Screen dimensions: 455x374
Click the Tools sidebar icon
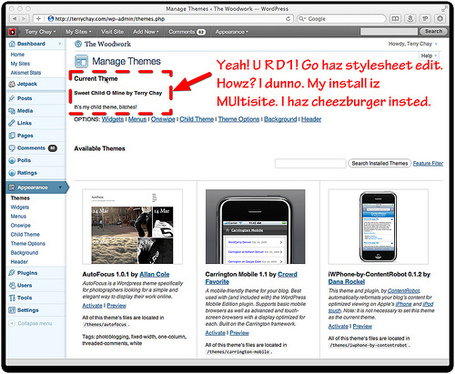point(12,298)
